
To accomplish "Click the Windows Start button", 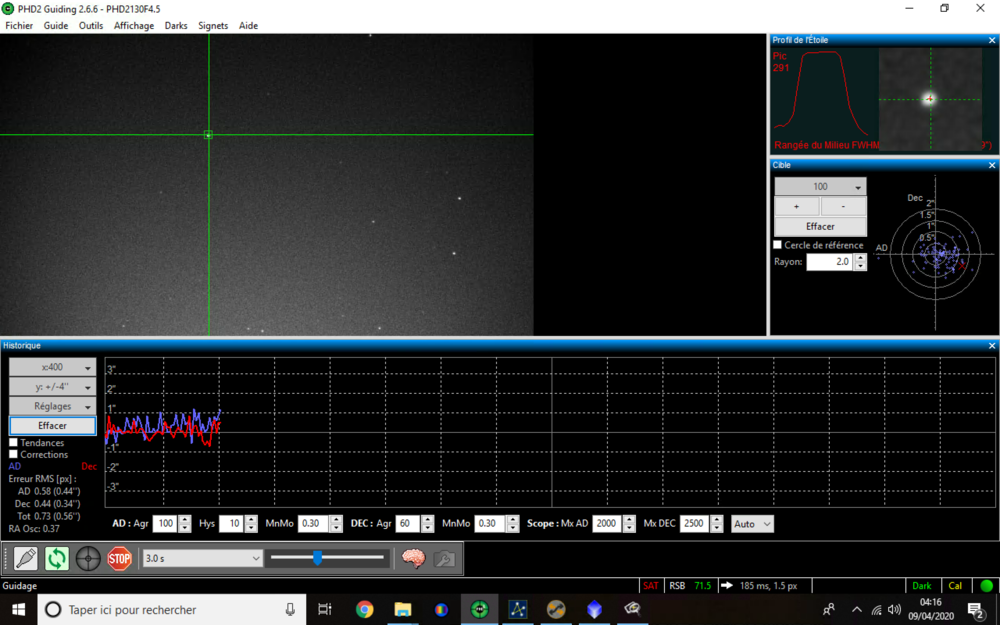I will (18, 610).
